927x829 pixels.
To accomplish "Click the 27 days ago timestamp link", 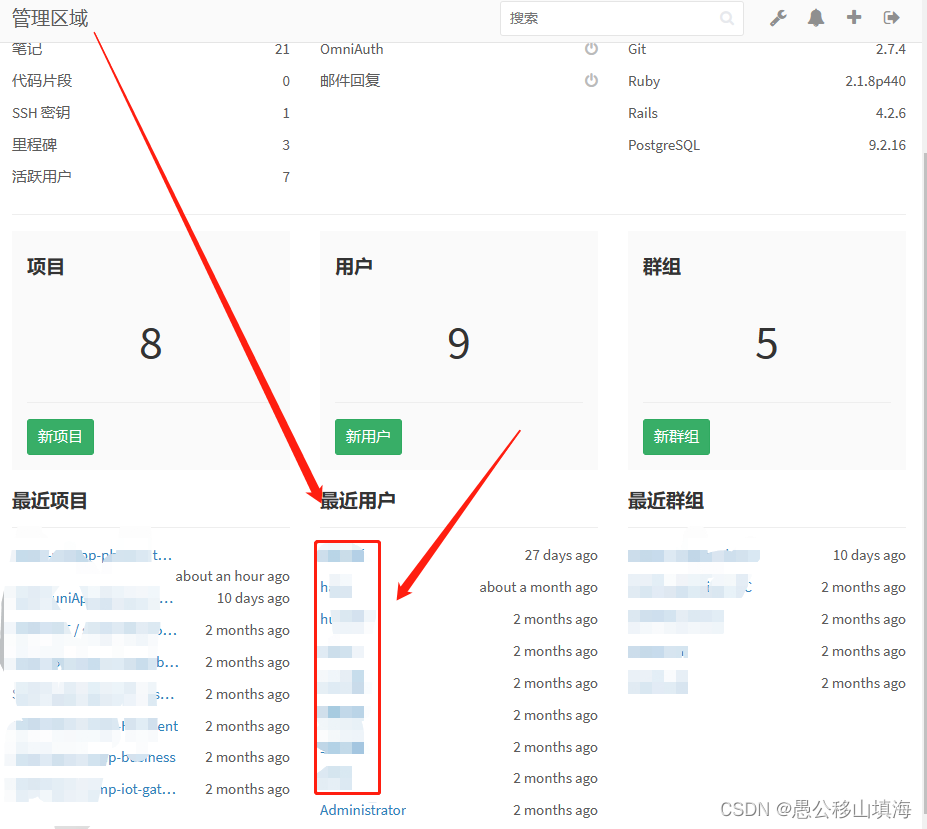I will click(560, 554).
